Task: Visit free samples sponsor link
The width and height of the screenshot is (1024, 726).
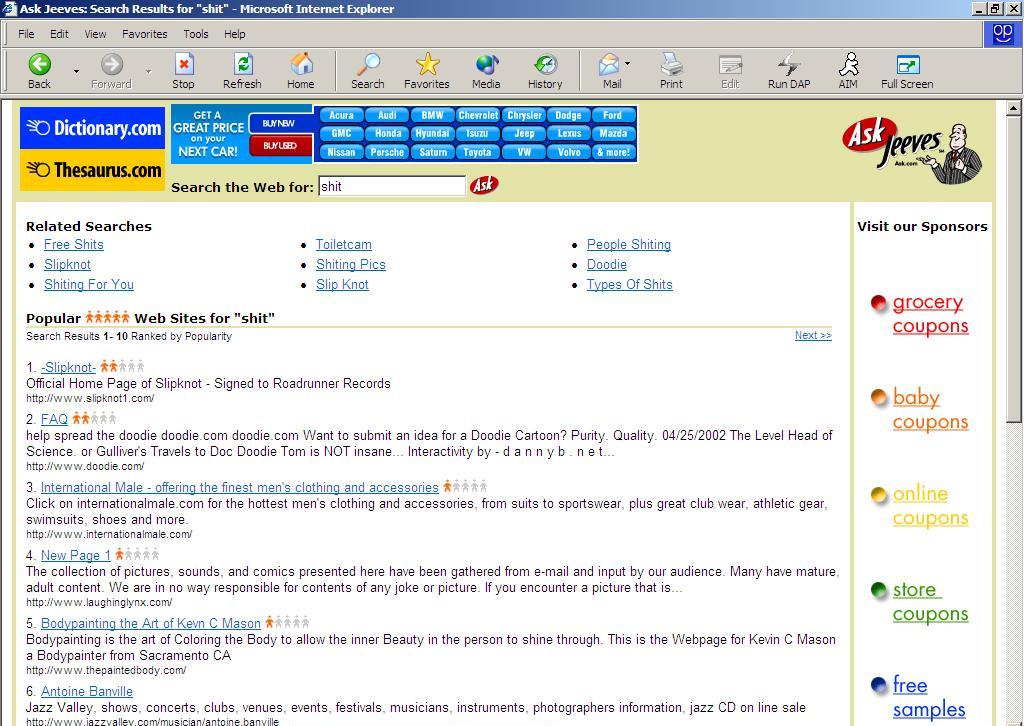Action: [929, 697]
